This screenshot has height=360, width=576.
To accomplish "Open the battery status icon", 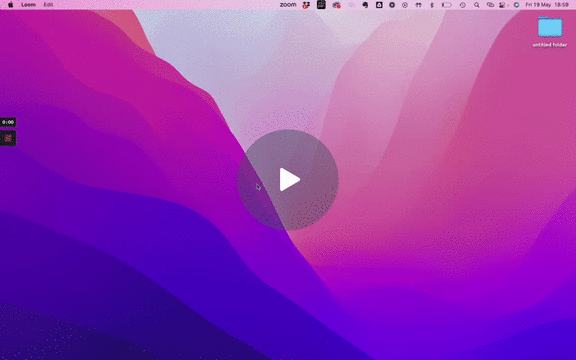I will coord(446,5).
